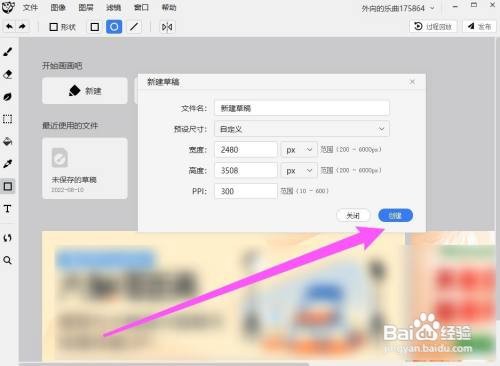Choose the rectangle shape option
The image size is (500, 366).
coord(95,27)
